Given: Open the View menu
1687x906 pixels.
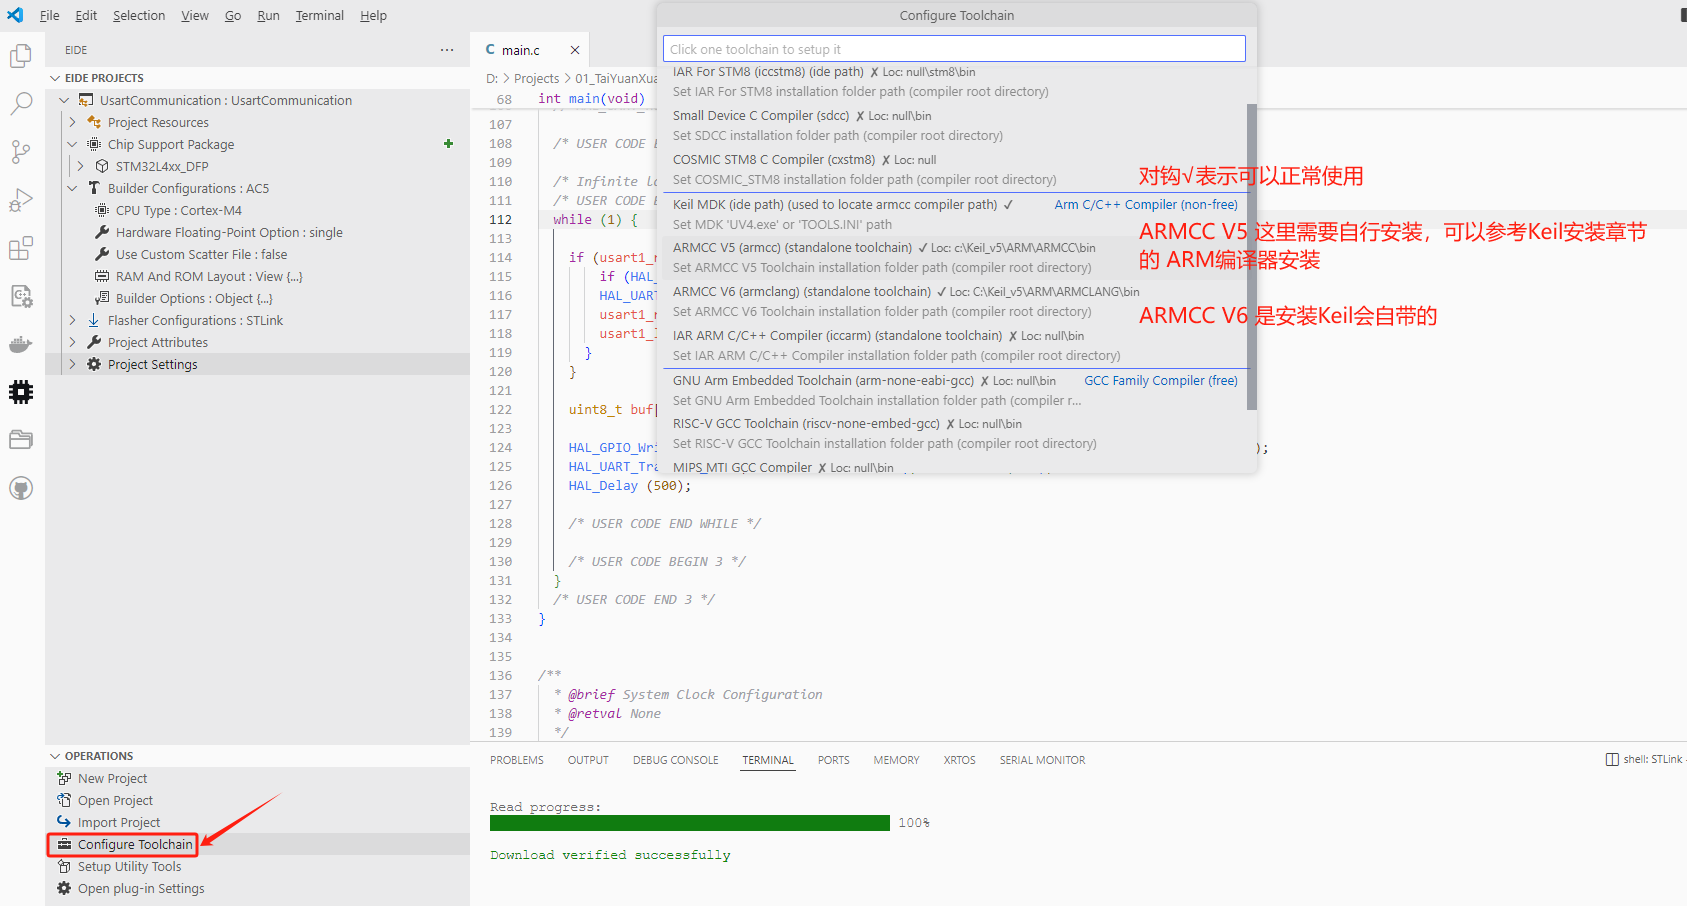Looking at the screenshot, I should 195,15.
